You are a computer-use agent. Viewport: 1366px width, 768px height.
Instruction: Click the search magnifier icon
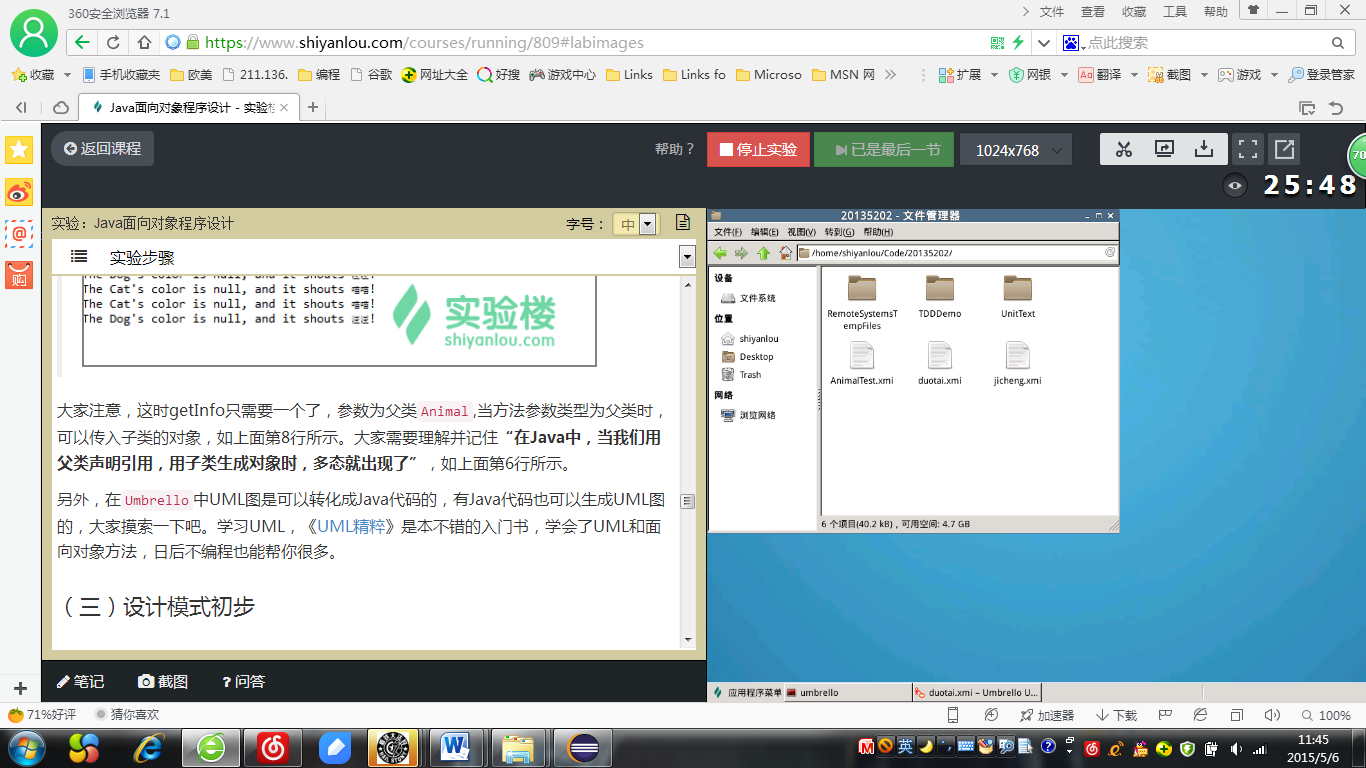[1338, 43]
